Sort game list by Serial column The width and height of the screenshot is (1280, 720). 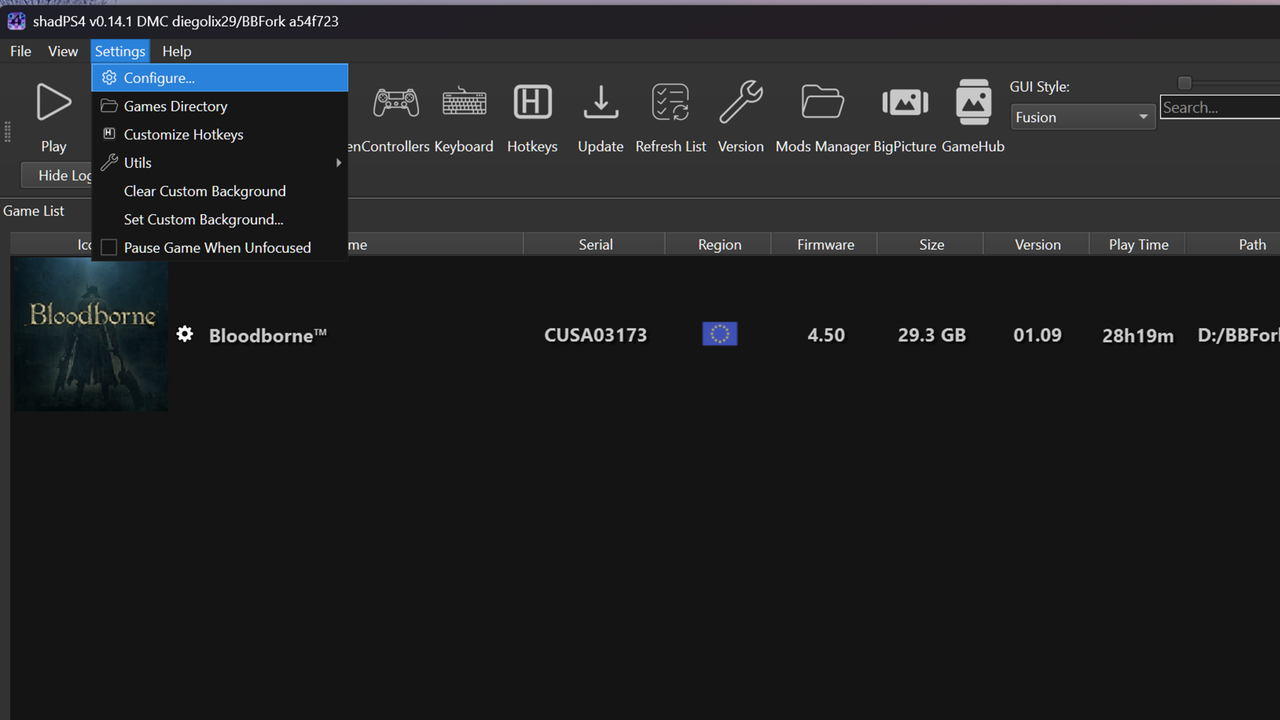(595, 245)
